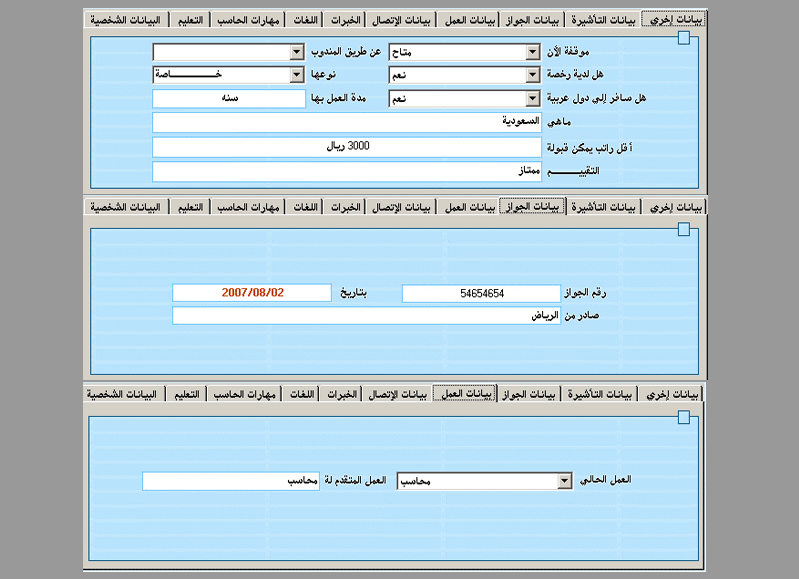Open التعليم tab in the passport form

click(x=190, y=207)
